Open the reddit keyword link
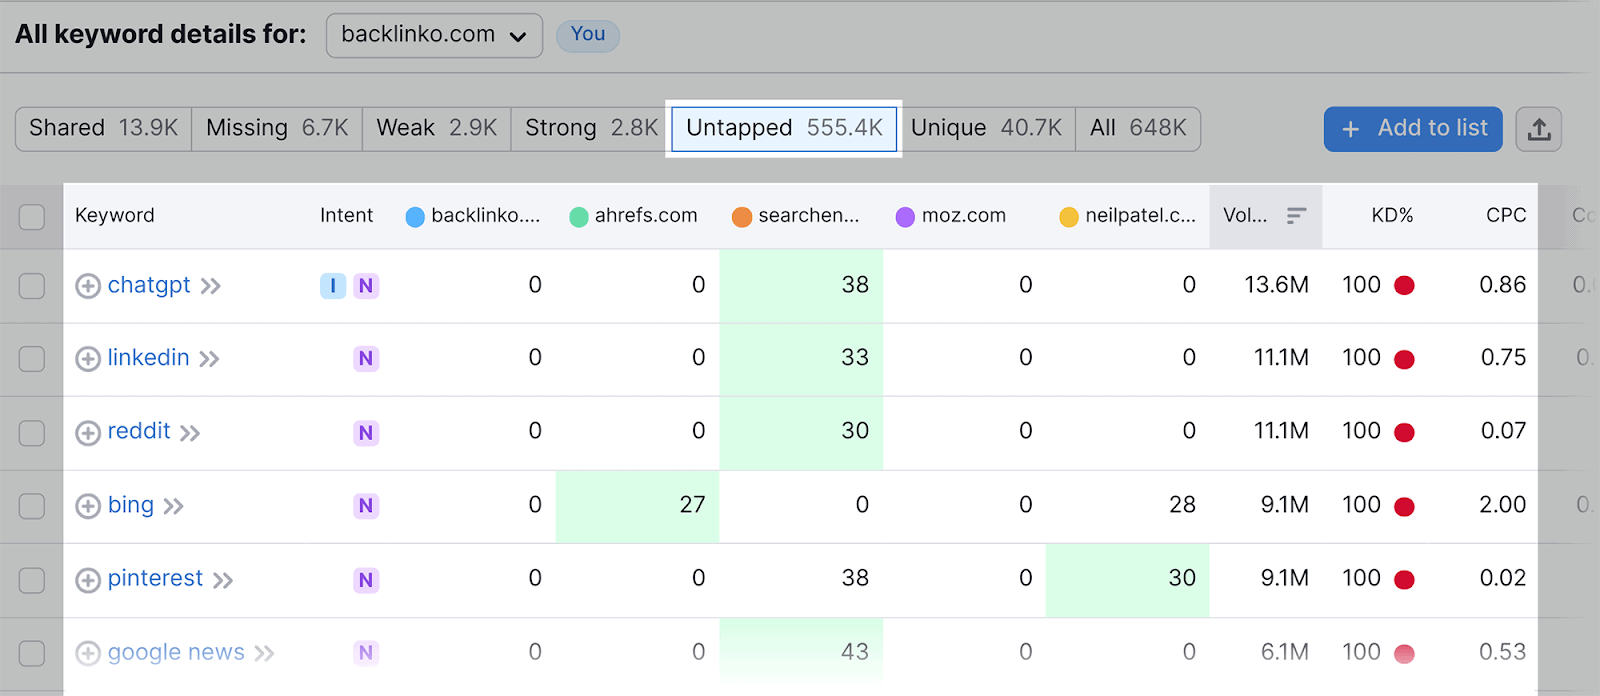This screenshot has width=1600, height=696. pos(139,431)
